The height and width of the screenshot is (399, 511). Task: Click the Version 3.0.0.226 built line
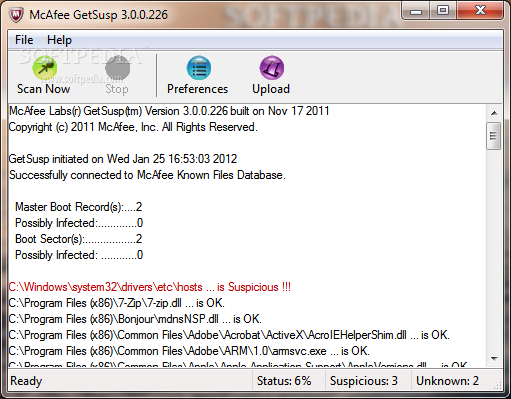pos(169,111)
